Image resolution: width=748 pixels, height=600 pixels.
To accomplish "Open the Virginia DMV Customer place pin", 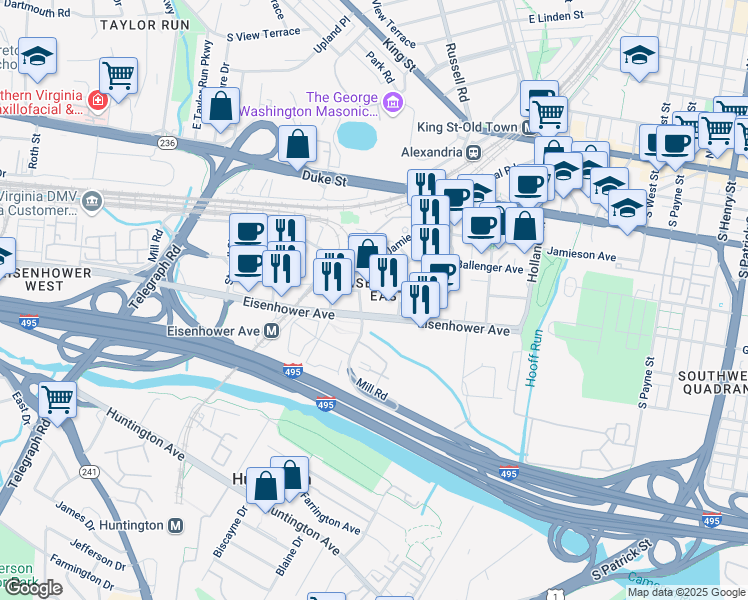I will (92, 202).
